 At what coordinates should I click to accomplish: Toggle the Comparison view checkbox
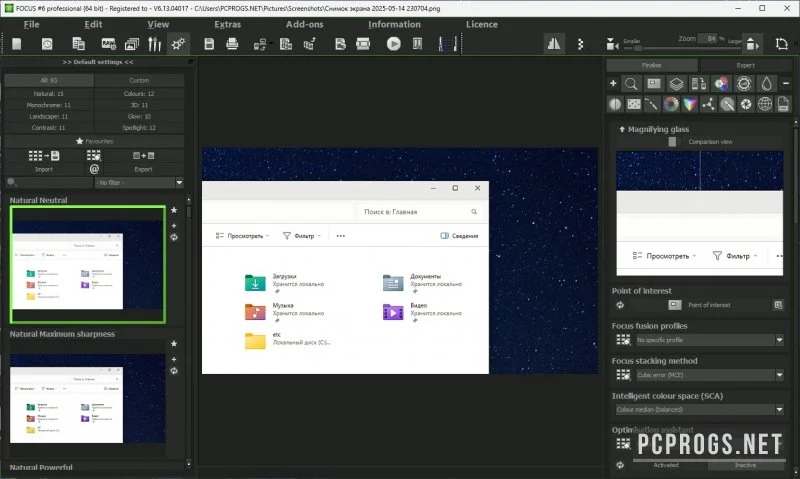pos(672,142)
